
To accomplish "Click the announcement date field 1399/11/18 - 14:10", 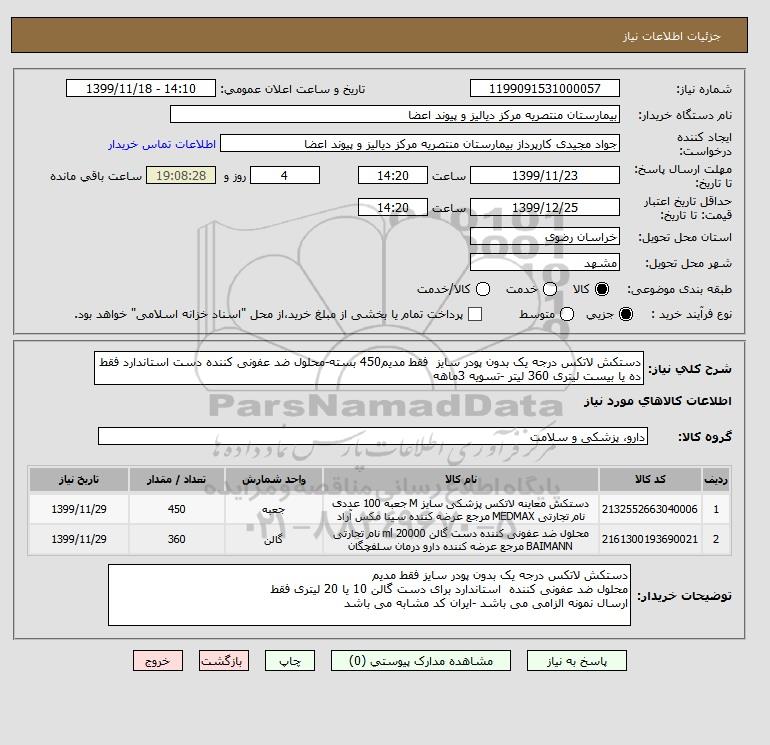I will point(141,88).
